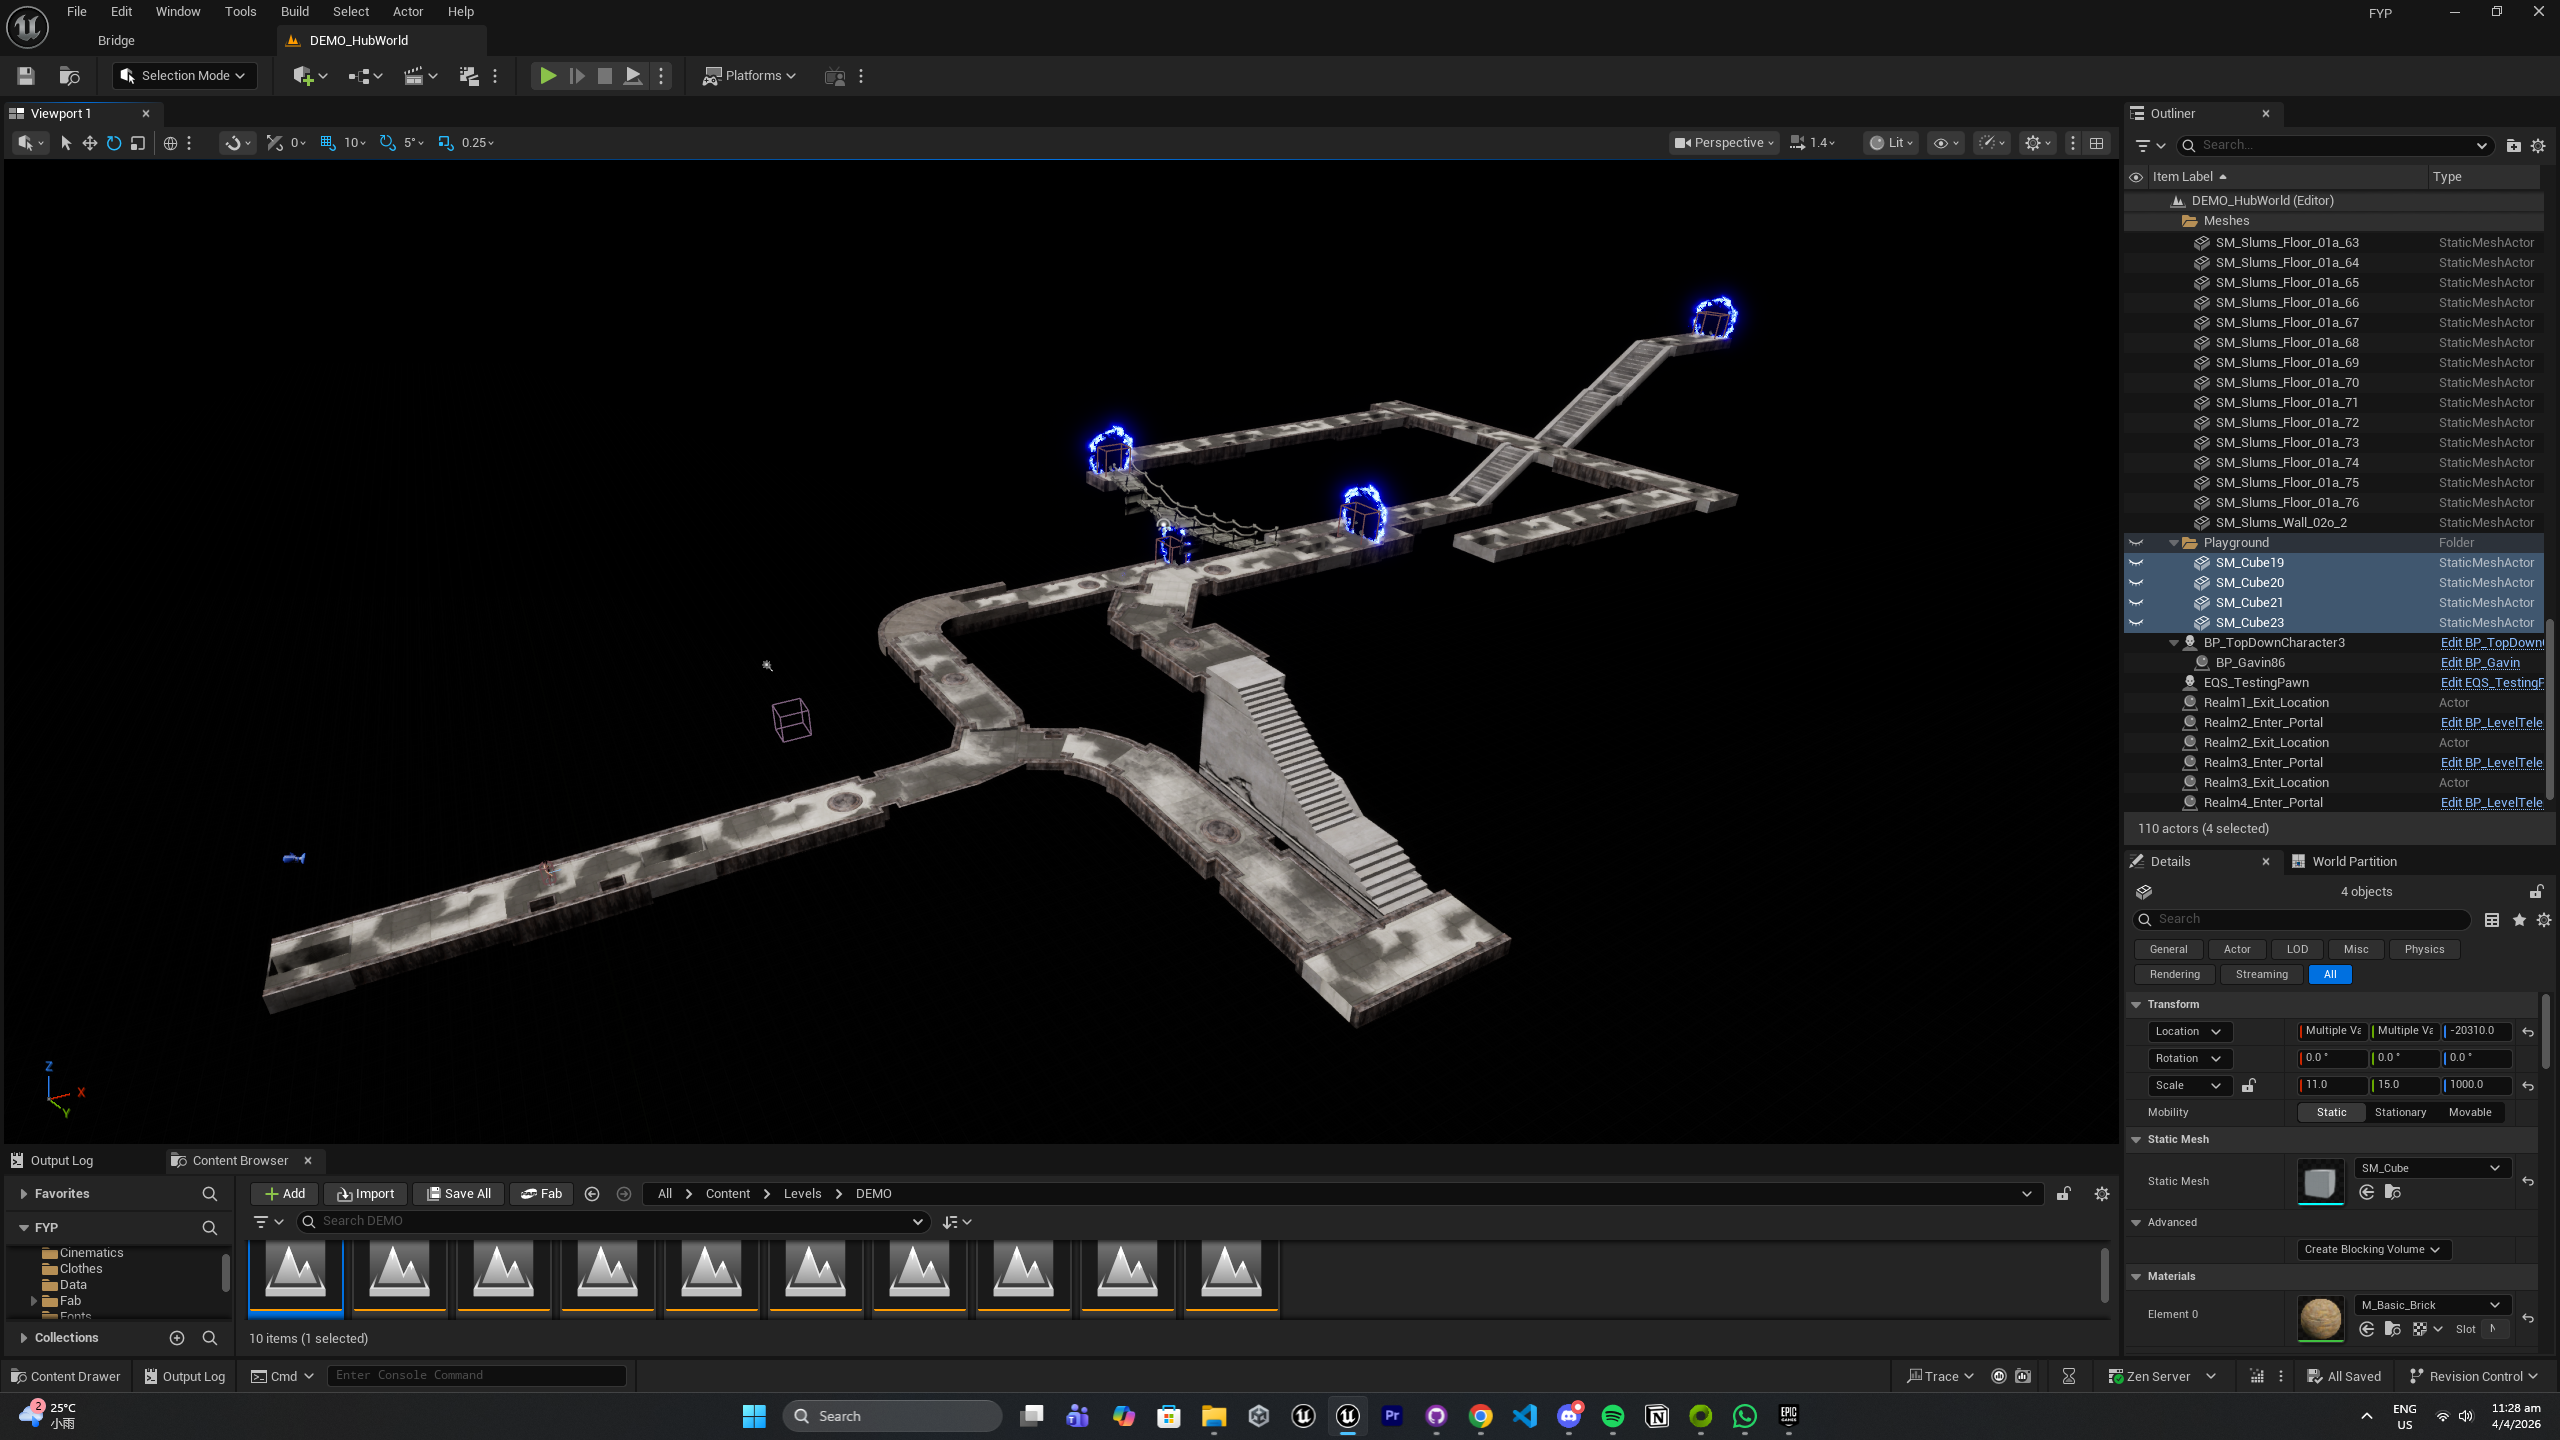Toggle the Playground folder visibility eye
Image resolution: width=2560 pixels, height=1440 pixels.
(2136, 543)
